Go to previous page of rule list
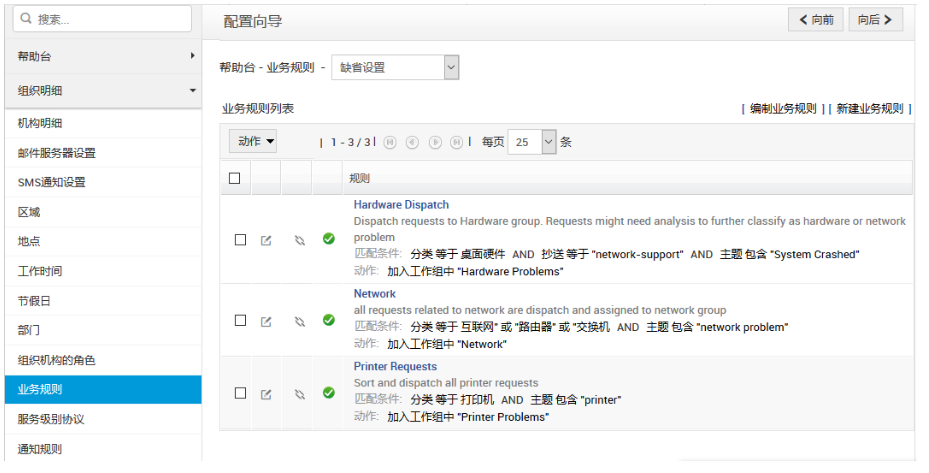The image size is (929, 473). (x=412, y=142)
